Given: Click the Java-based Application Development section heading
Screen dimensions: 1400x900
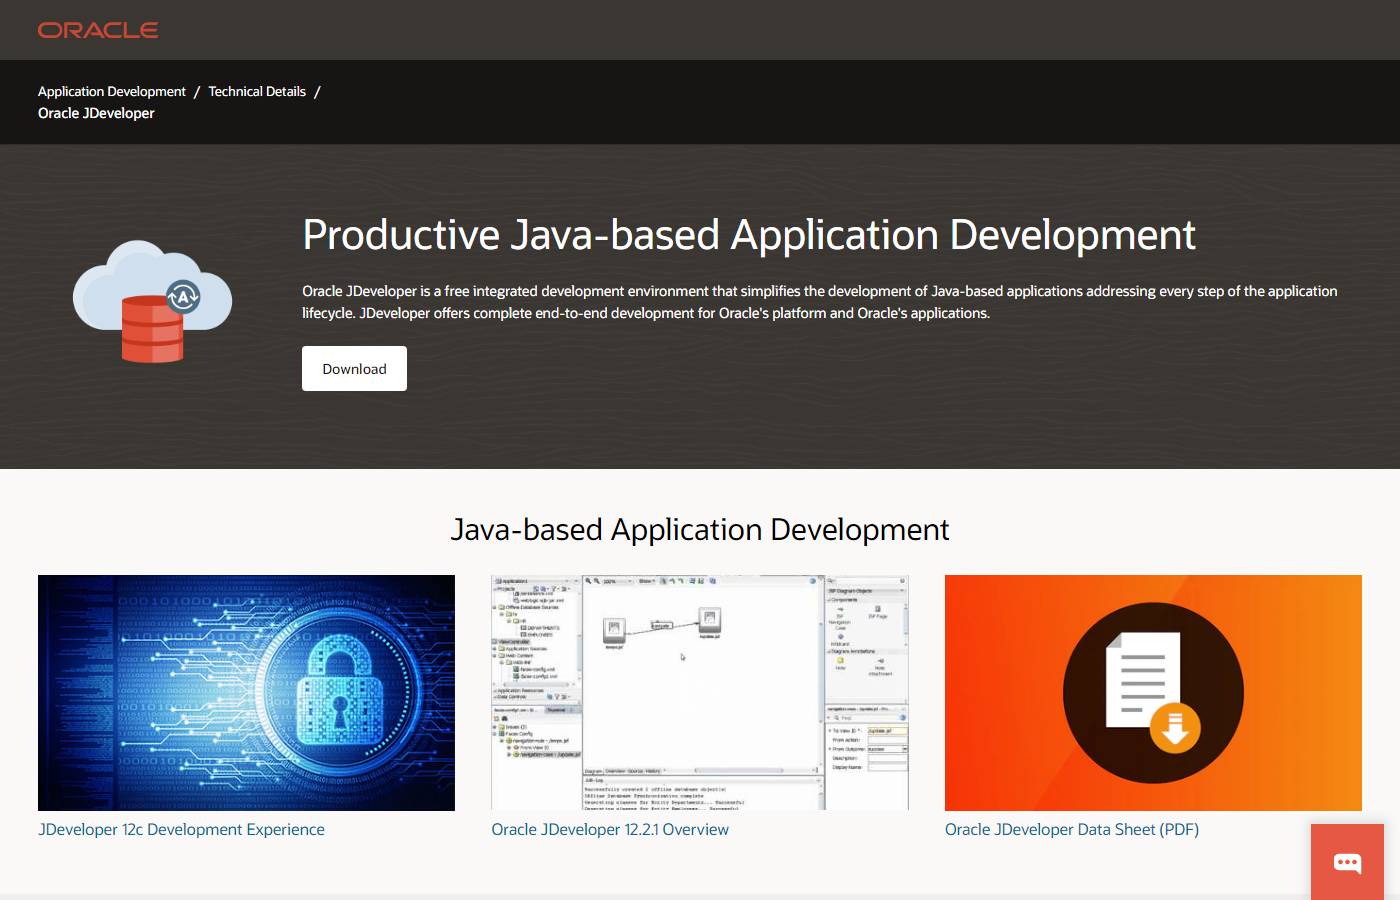Looking at the screenshot, I should (700, 529).
